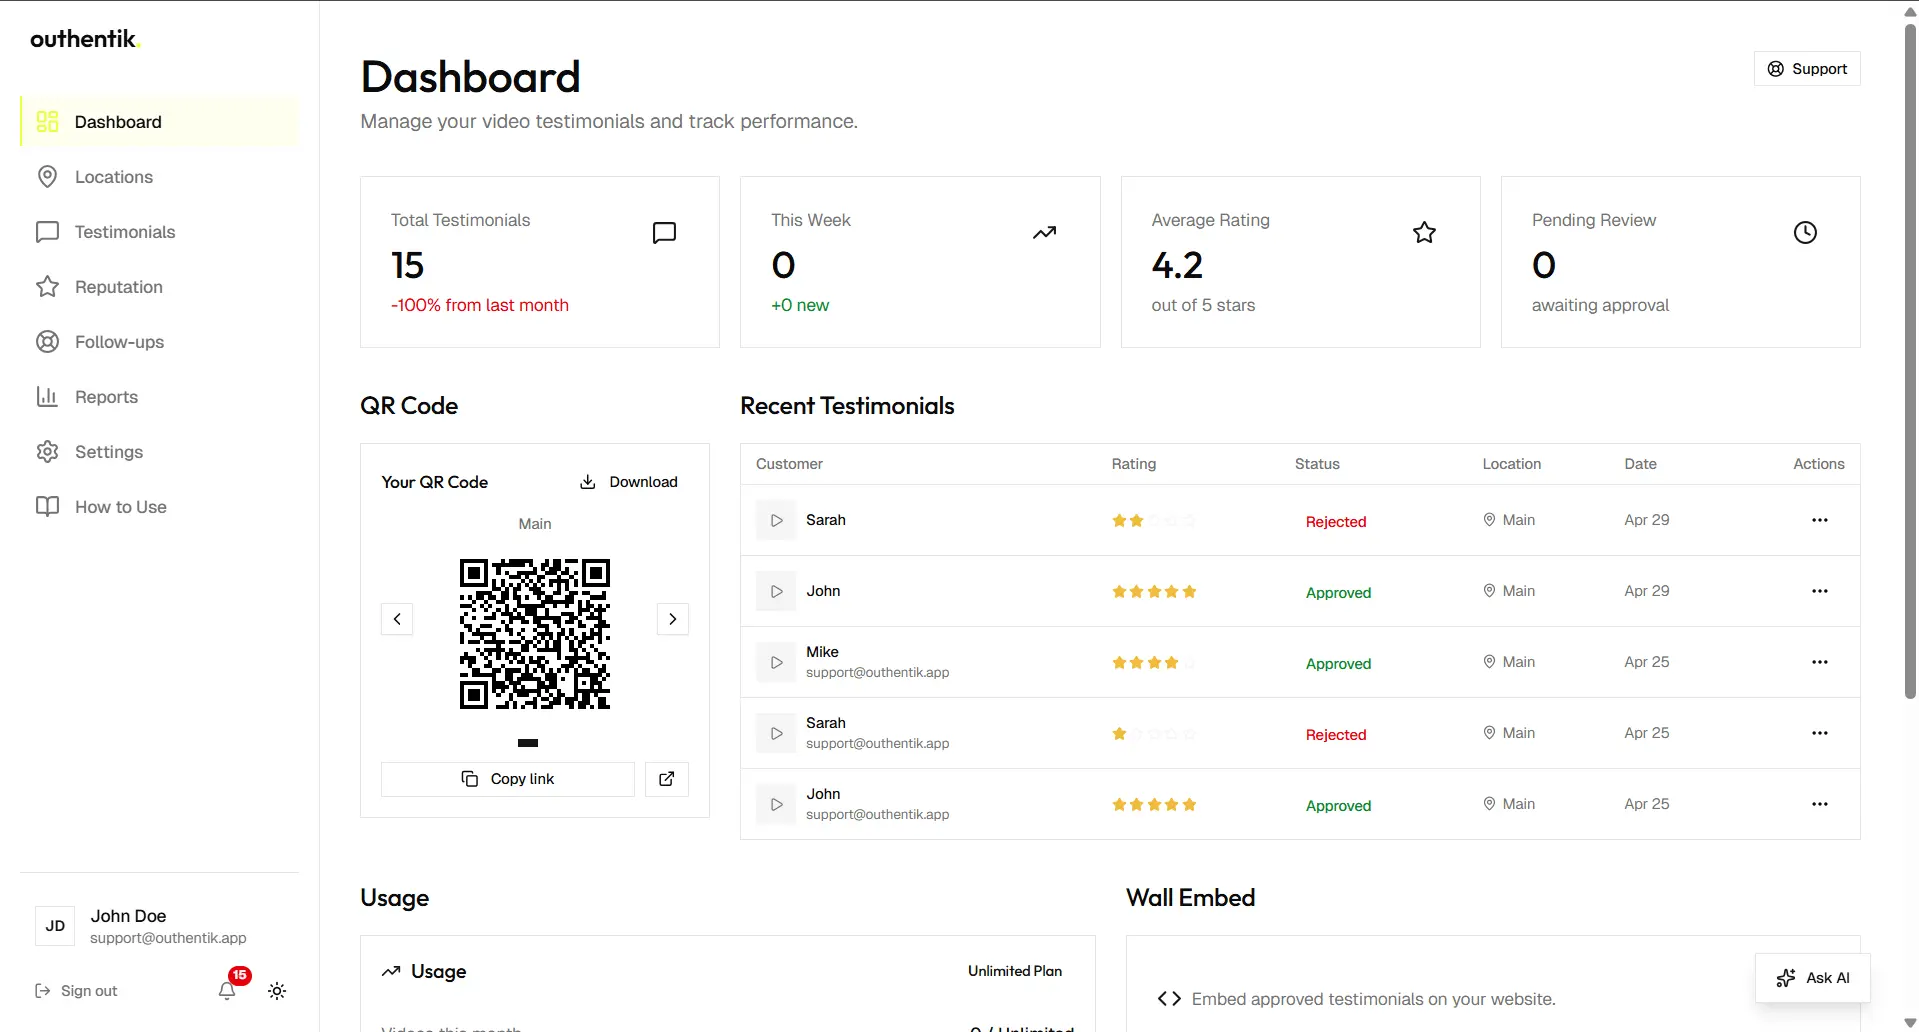Copy the QR code link
The width and height of the screenshot is (1919, 1032).
(x=508, y=779)
